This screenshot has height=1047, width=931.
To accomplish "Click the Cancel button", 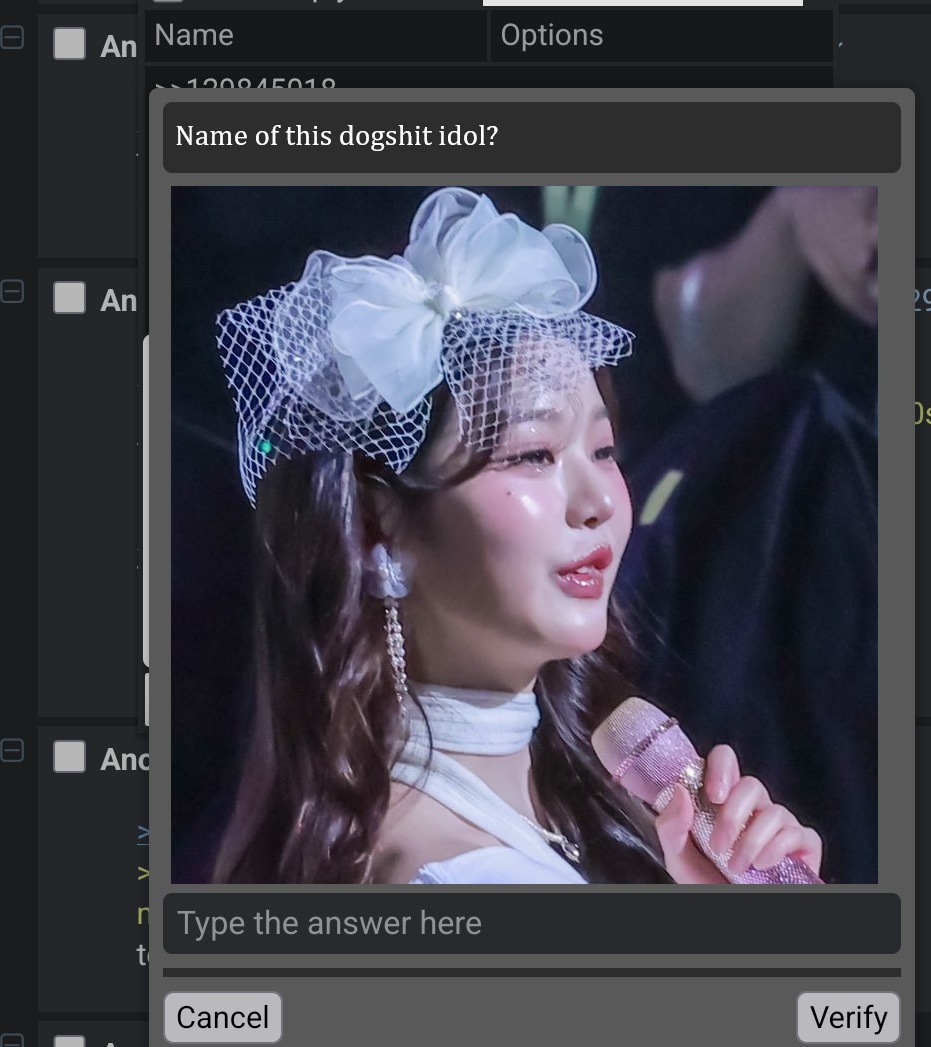I will coord(222,1018).
